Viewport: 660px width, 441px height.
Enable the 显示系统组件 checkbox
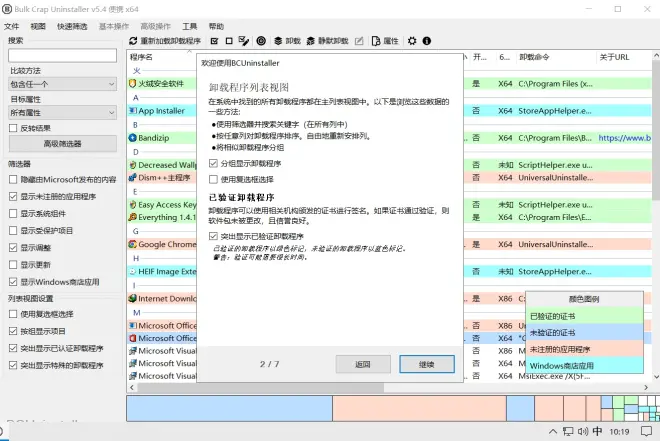pyautogui.click(x=13, y=214)
